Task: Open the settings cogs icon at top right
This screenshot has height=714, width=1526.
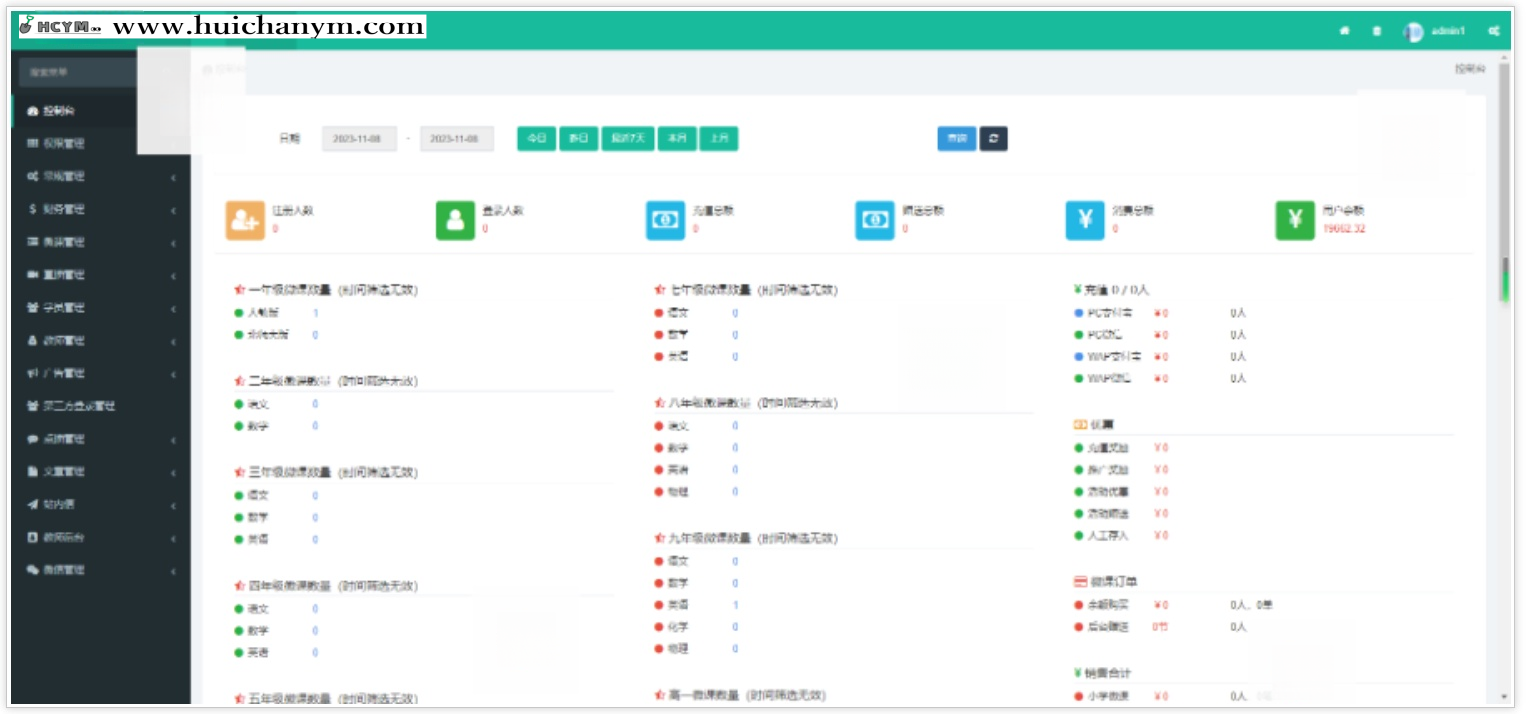Action: pyautogui.click(x=1494, y=31)
